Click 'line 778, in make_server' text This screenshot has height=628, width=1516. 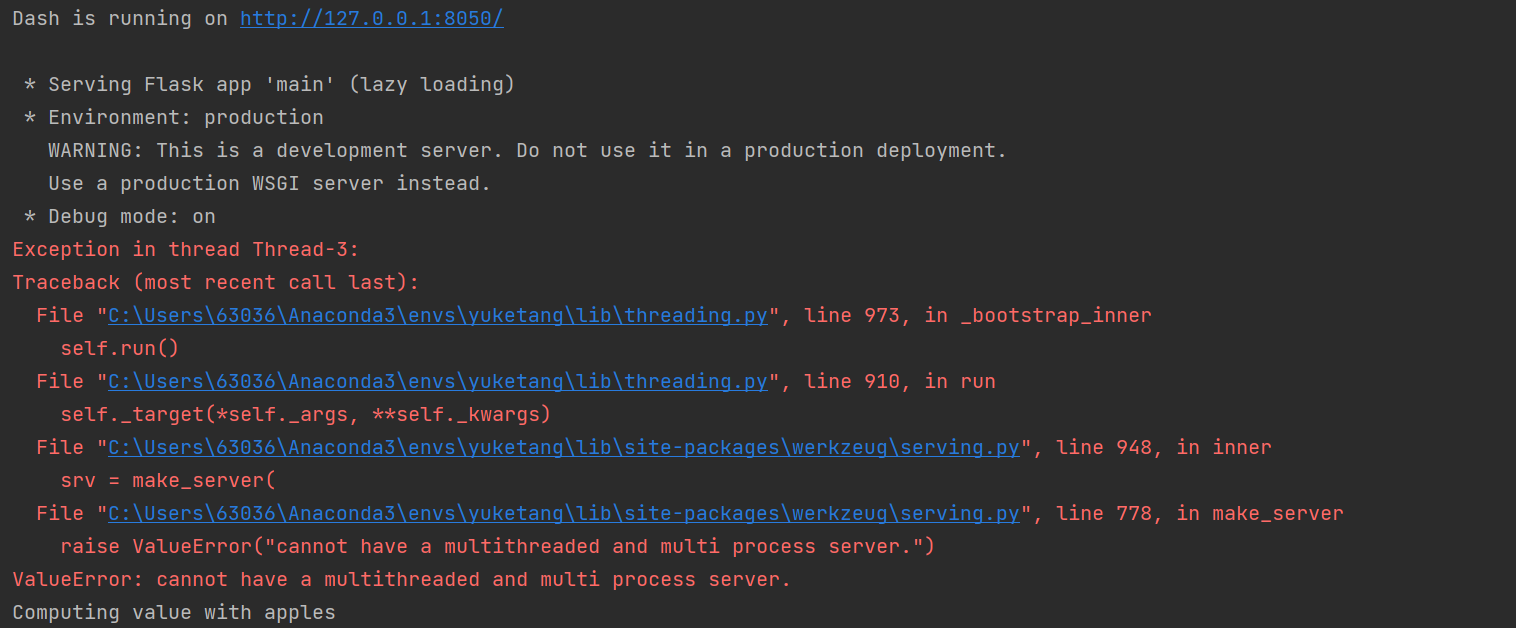[x=1200, y=514]
